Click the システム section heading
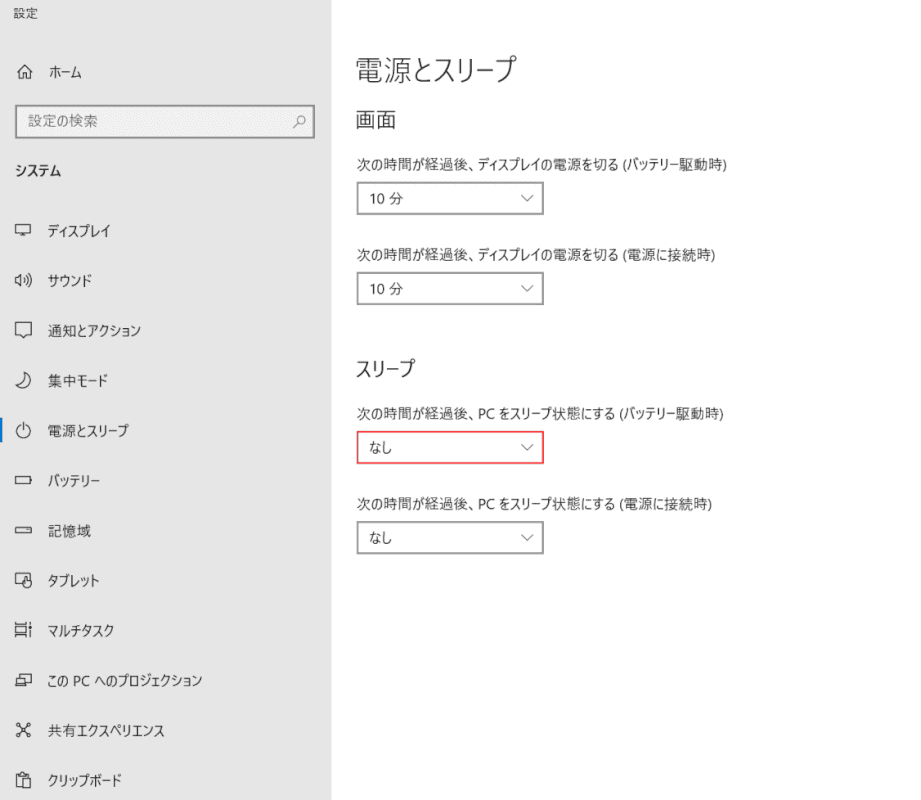This screenshot has width=921, height=800. (38, 171)
